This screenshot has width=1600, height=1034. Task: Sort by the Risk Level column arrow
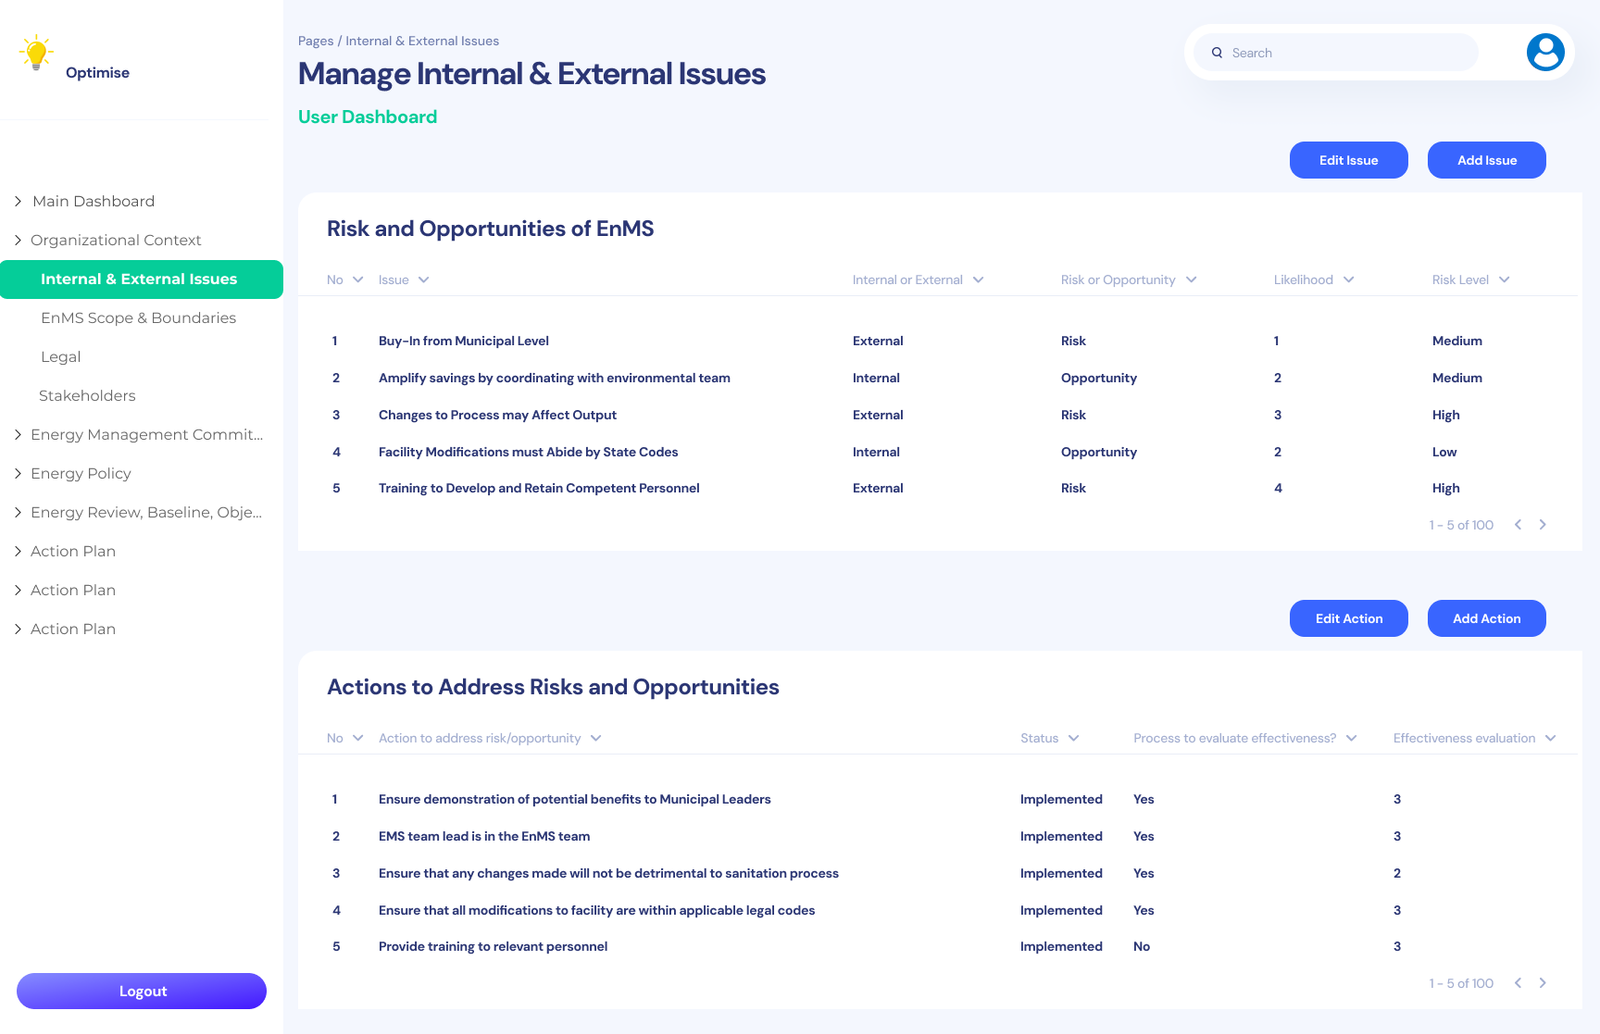[1504, 280]
